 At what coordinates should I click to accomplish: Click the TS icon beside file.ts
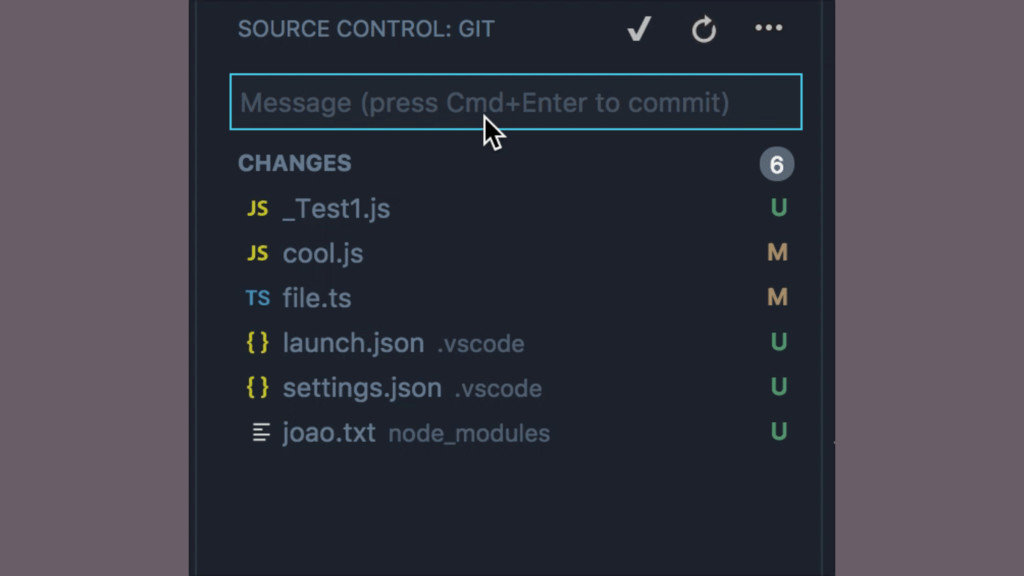click(x=257, y=298)
